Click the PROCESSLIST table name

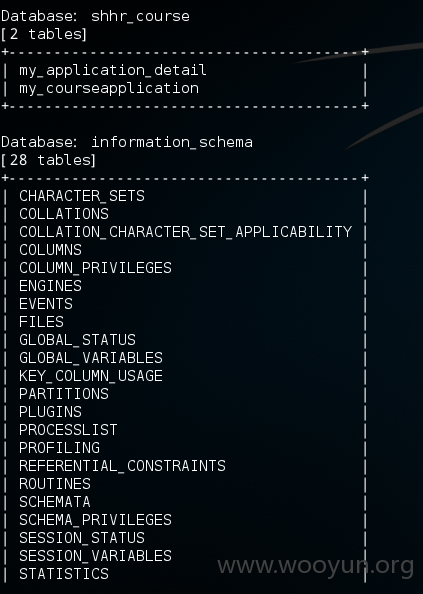click(68, 430)
